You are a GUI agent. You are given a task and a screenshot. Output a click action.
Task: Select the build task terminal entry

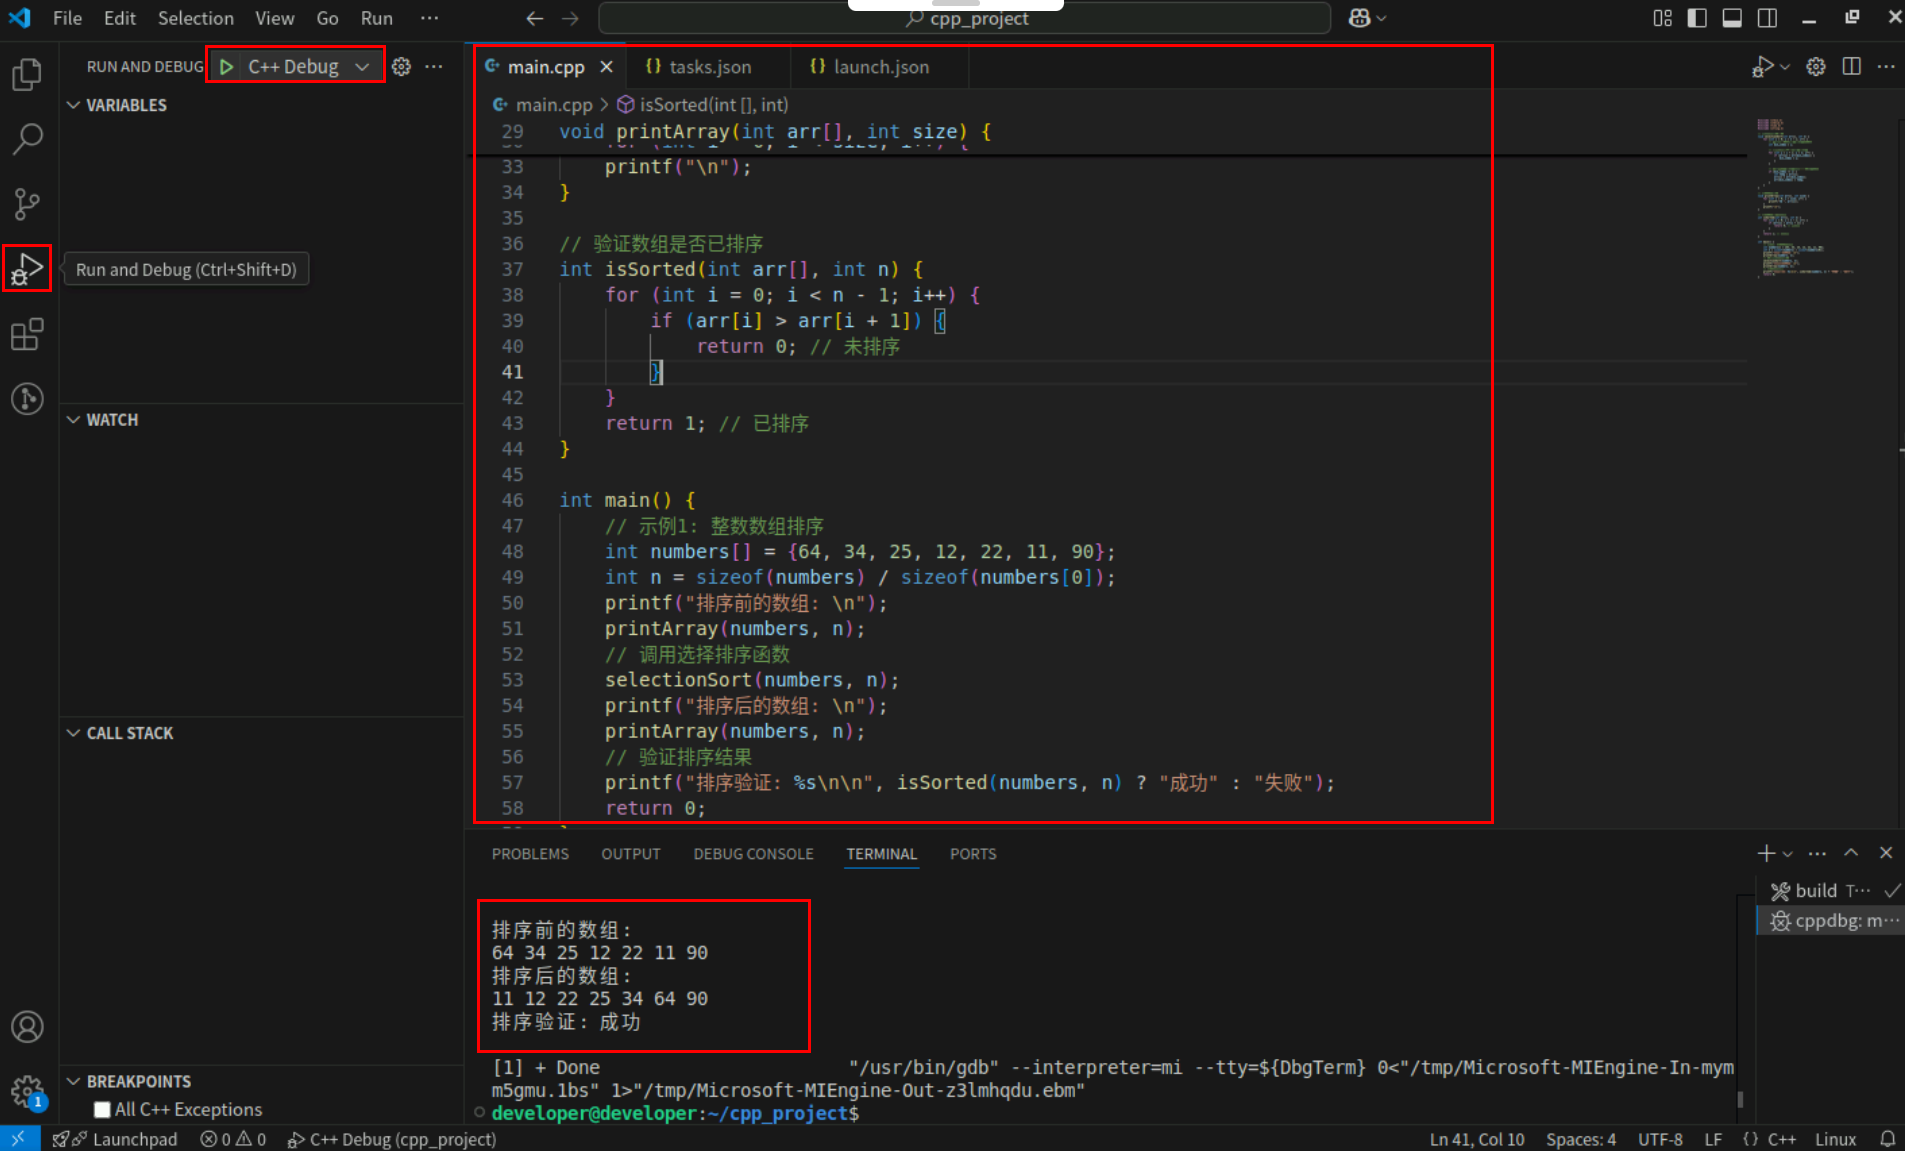[x=1831, y=891]
